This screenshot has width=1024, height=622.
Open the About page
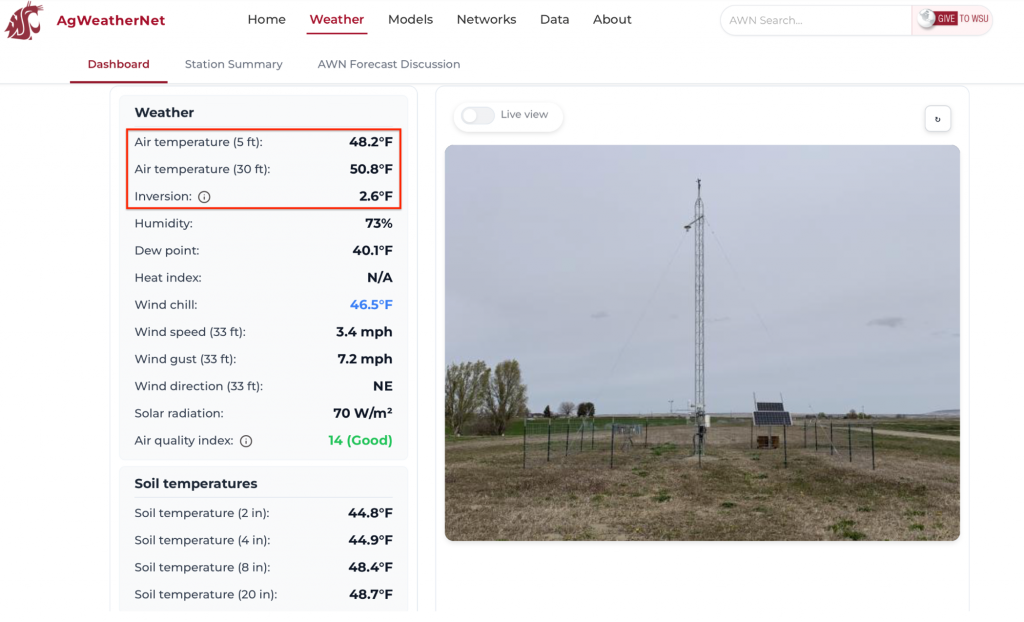(x=611, y=19)
